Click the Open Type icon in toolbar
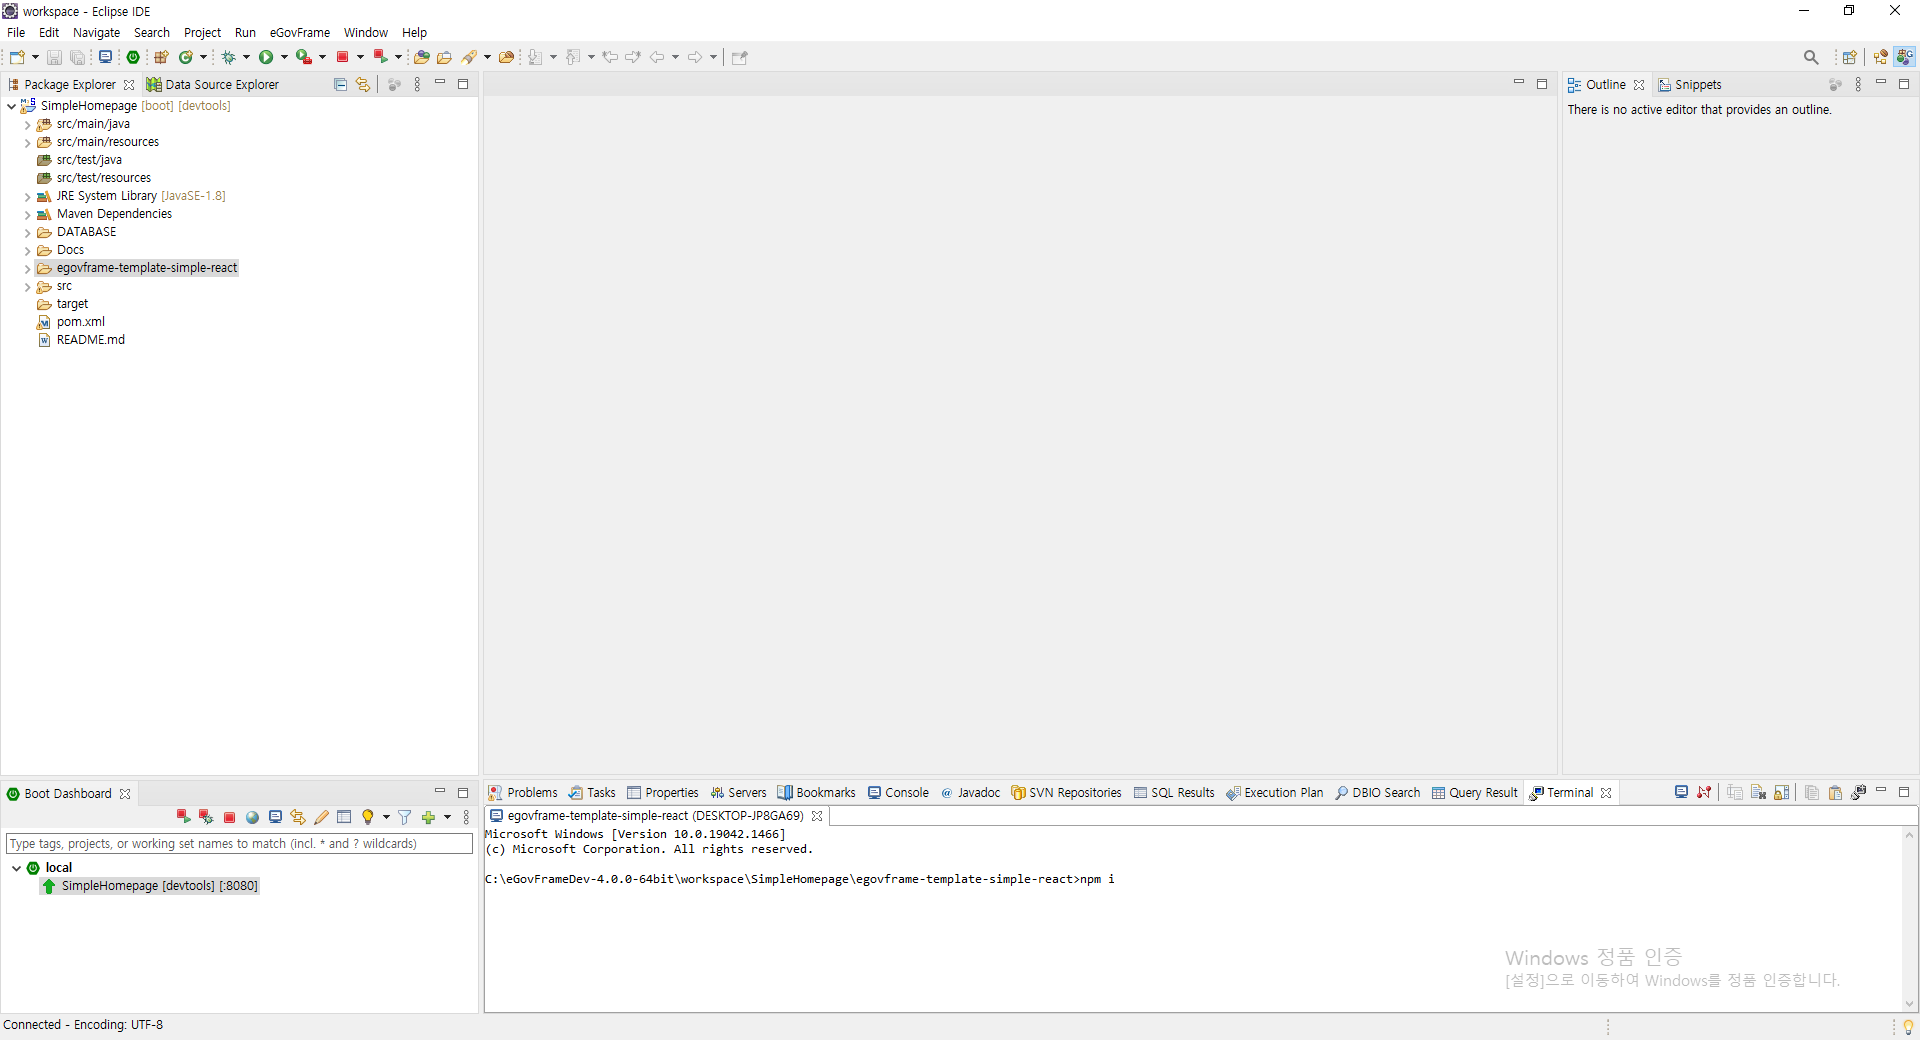Image resolution: width=1920 pixels, height=1040 pixels. (422, 57)
